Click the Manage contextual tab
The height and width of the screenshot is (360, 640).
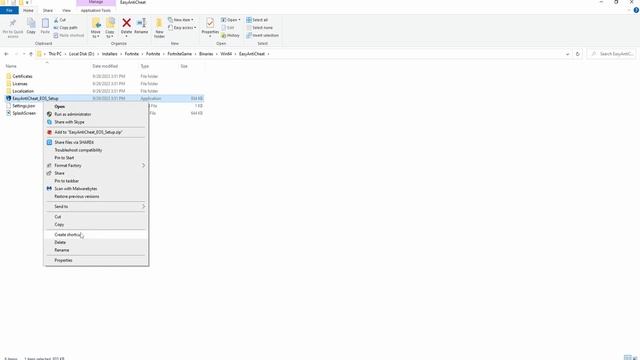pos(96,2)
